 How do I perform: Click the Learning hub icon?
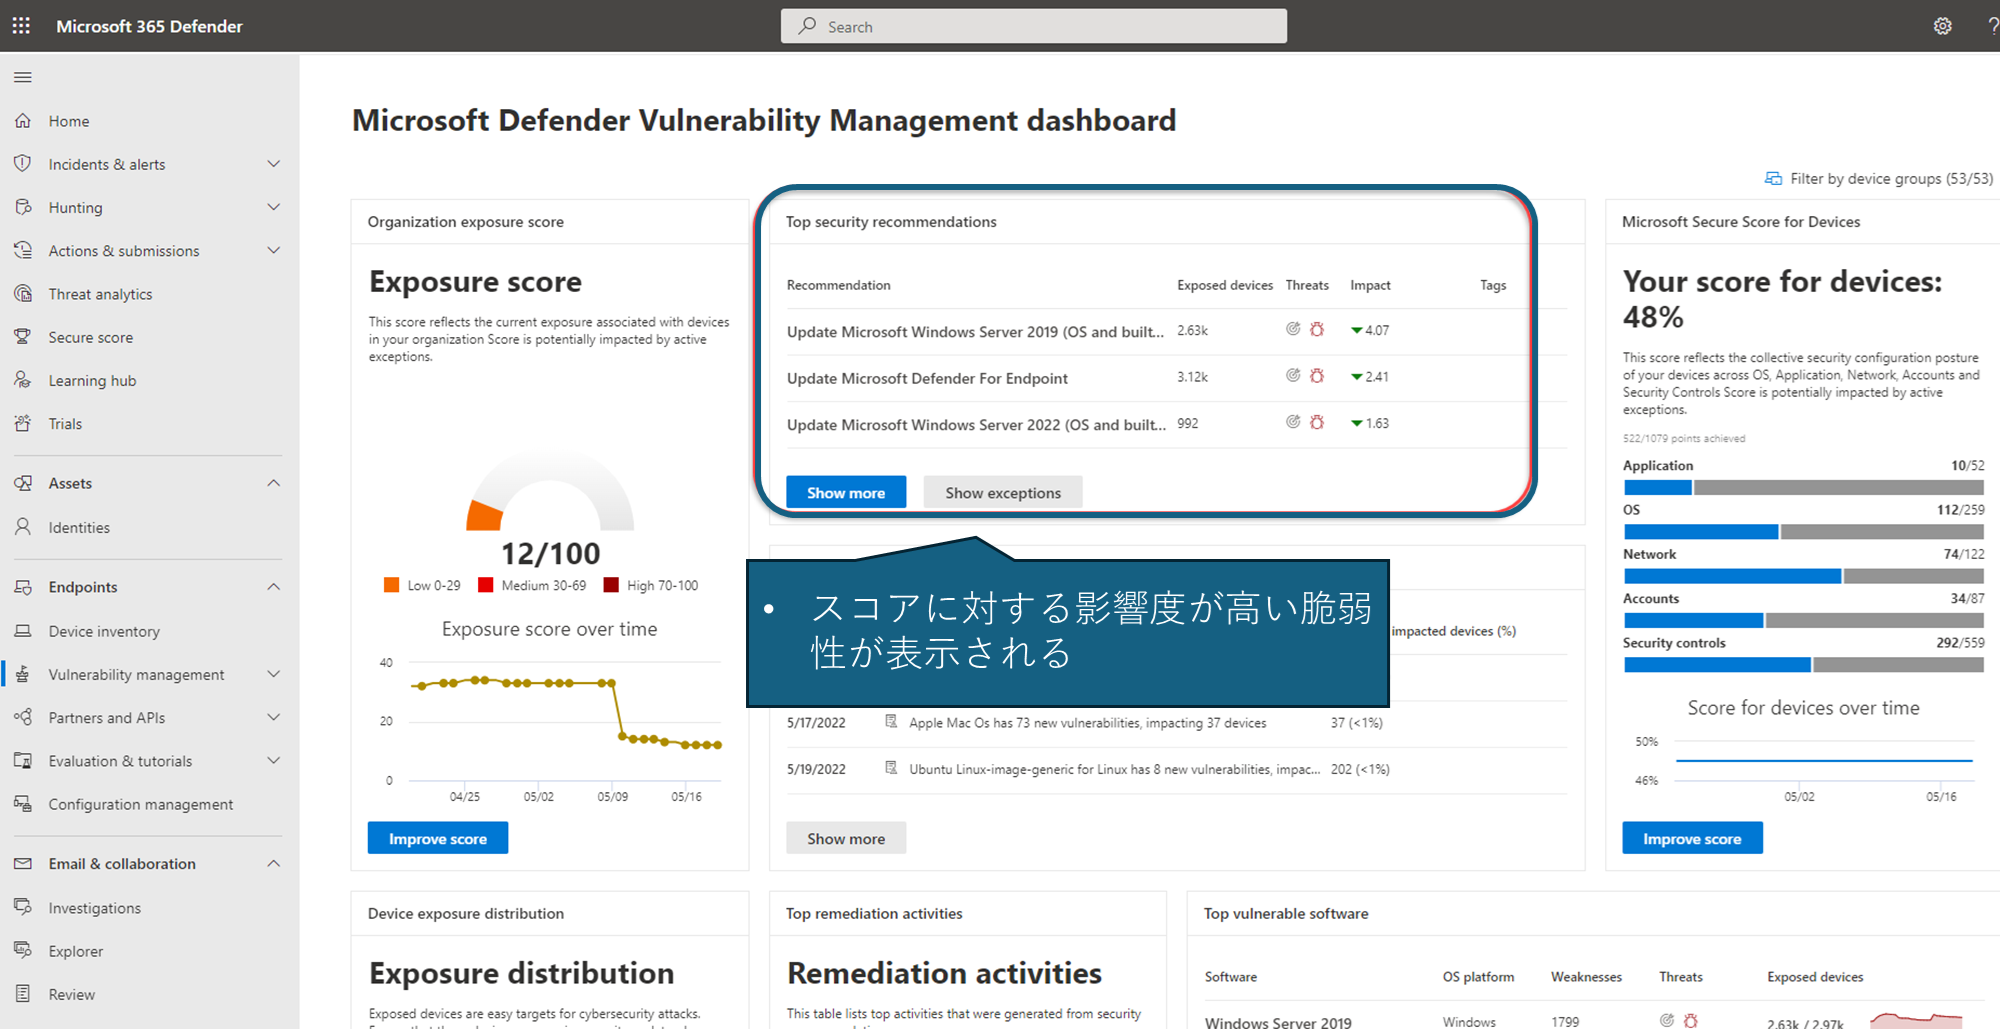click(23, 380)
